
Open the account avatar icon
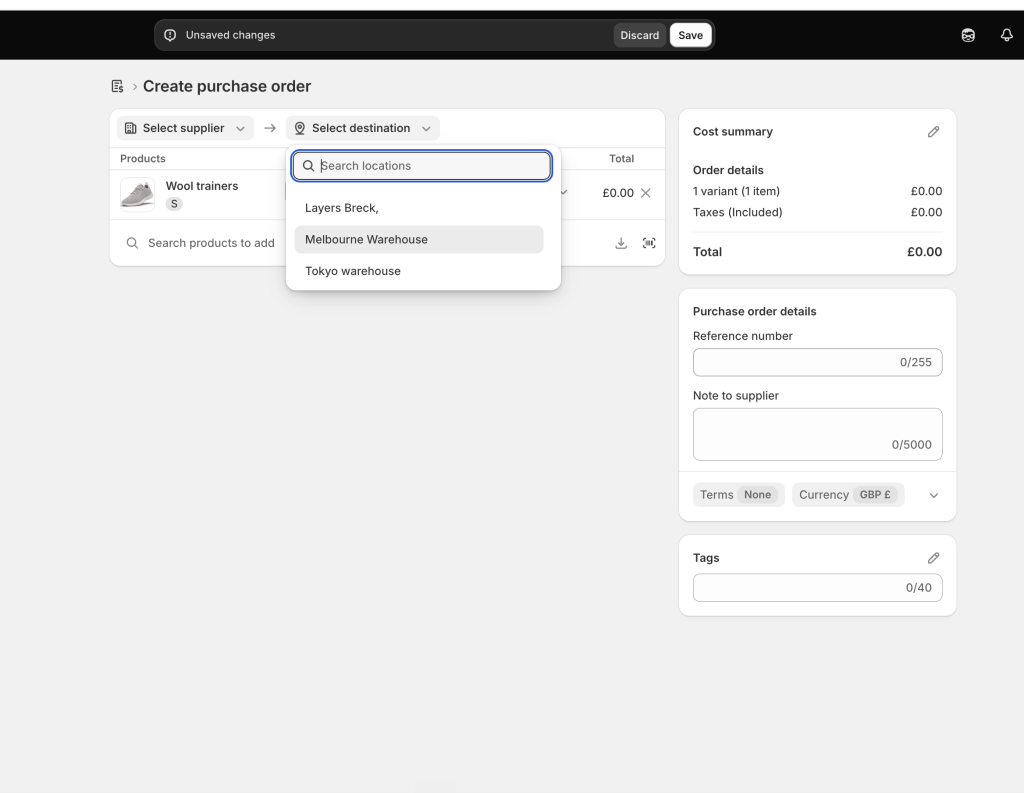coord(968,35)
